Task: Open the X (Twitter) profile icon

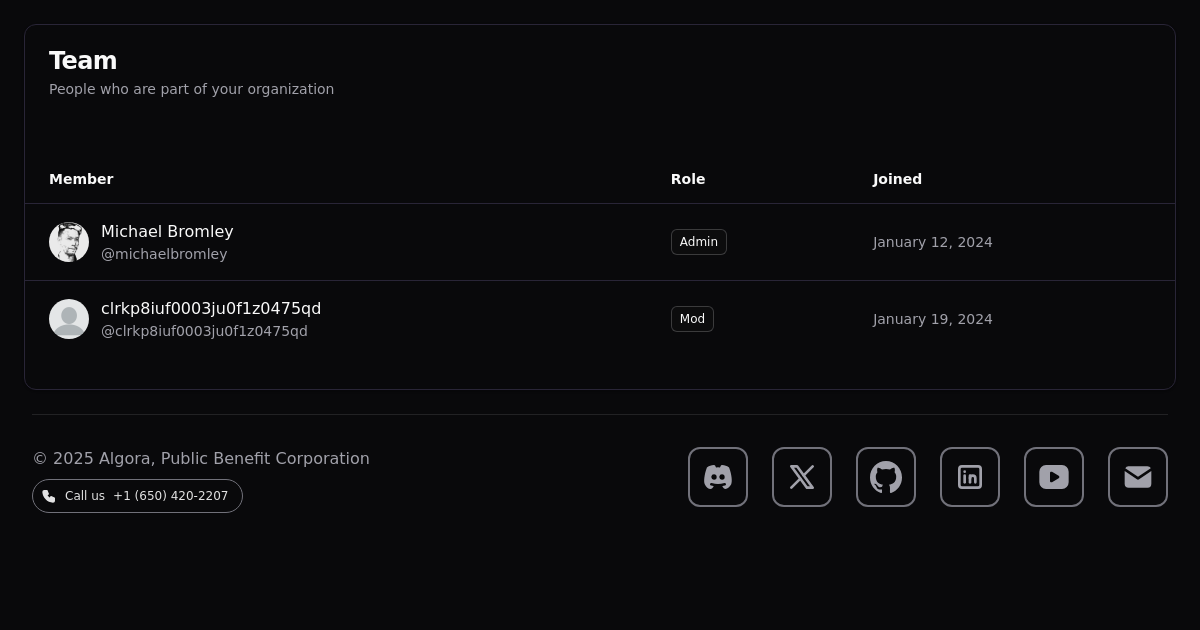Action: [x=802, y=477]
